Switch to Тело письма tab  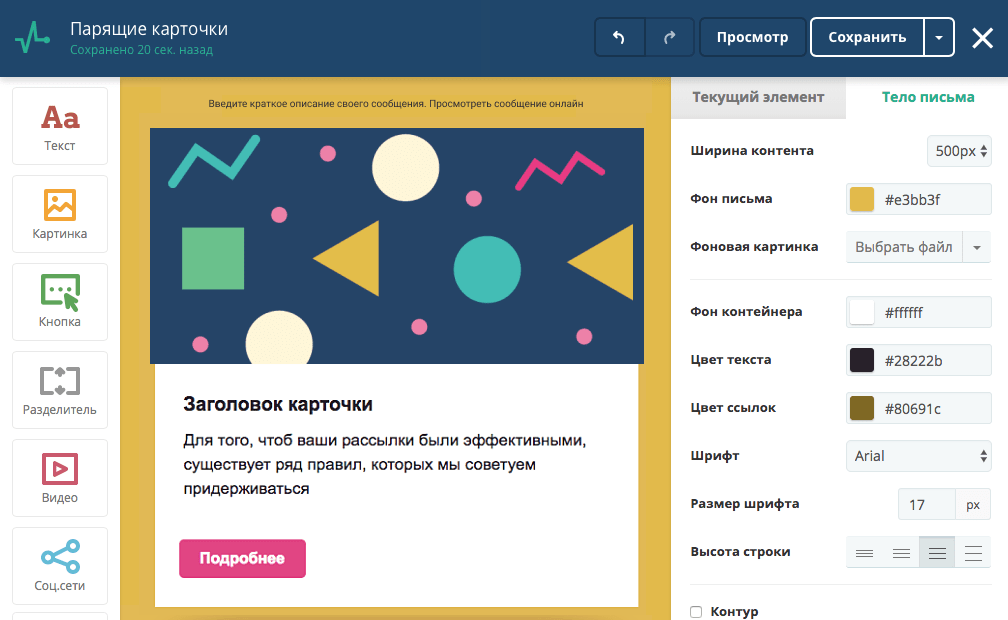click(x=928, y=97)
